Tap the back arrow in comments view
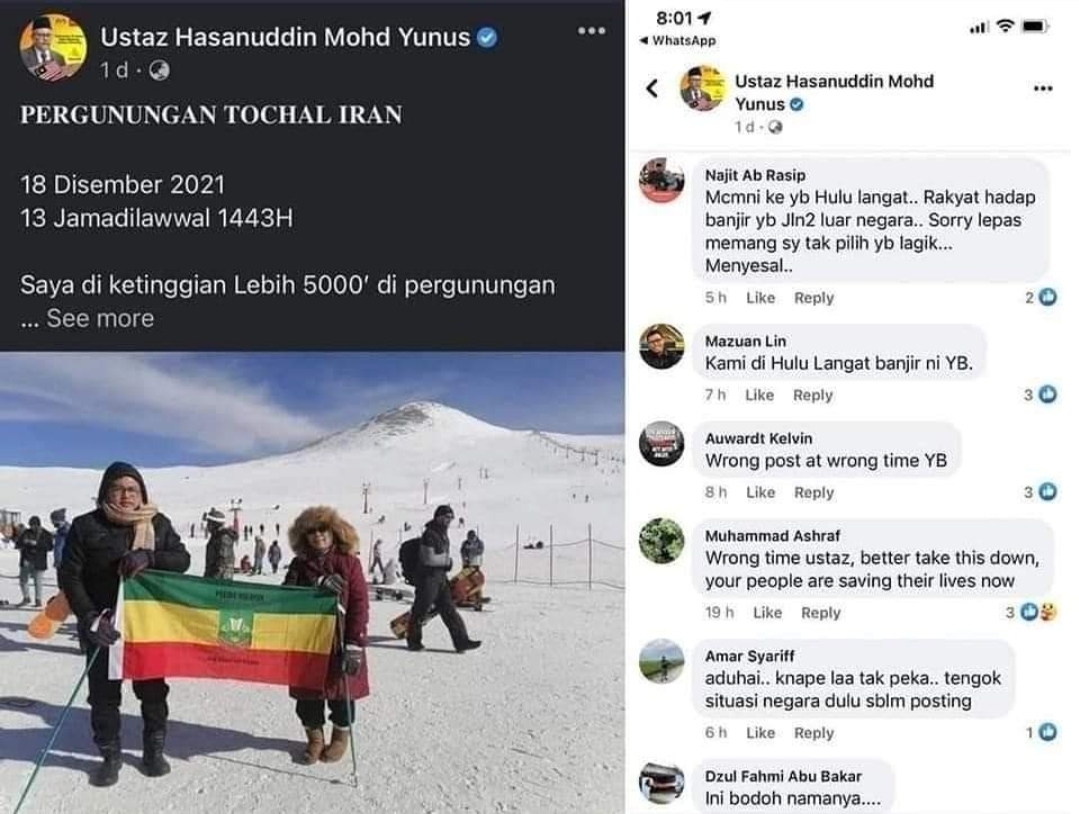1079x814 pixels. [x=652, y=88]
